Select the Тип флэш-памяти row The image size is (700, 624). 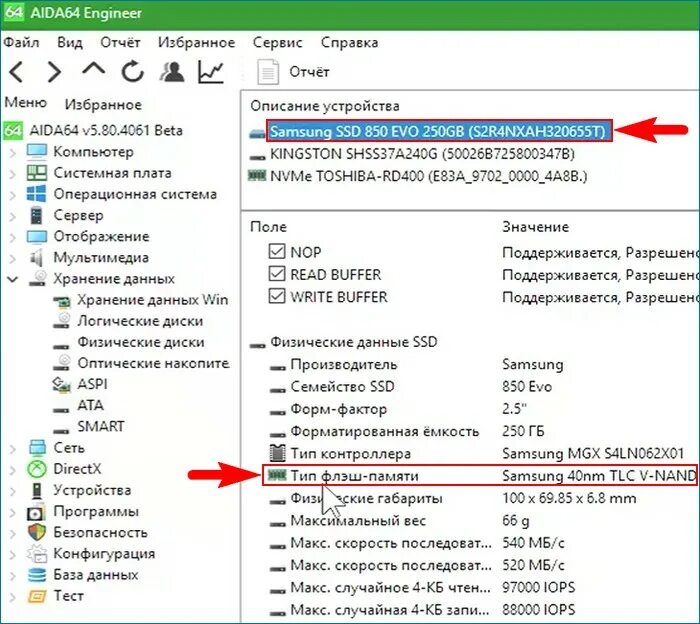(479, 476)
